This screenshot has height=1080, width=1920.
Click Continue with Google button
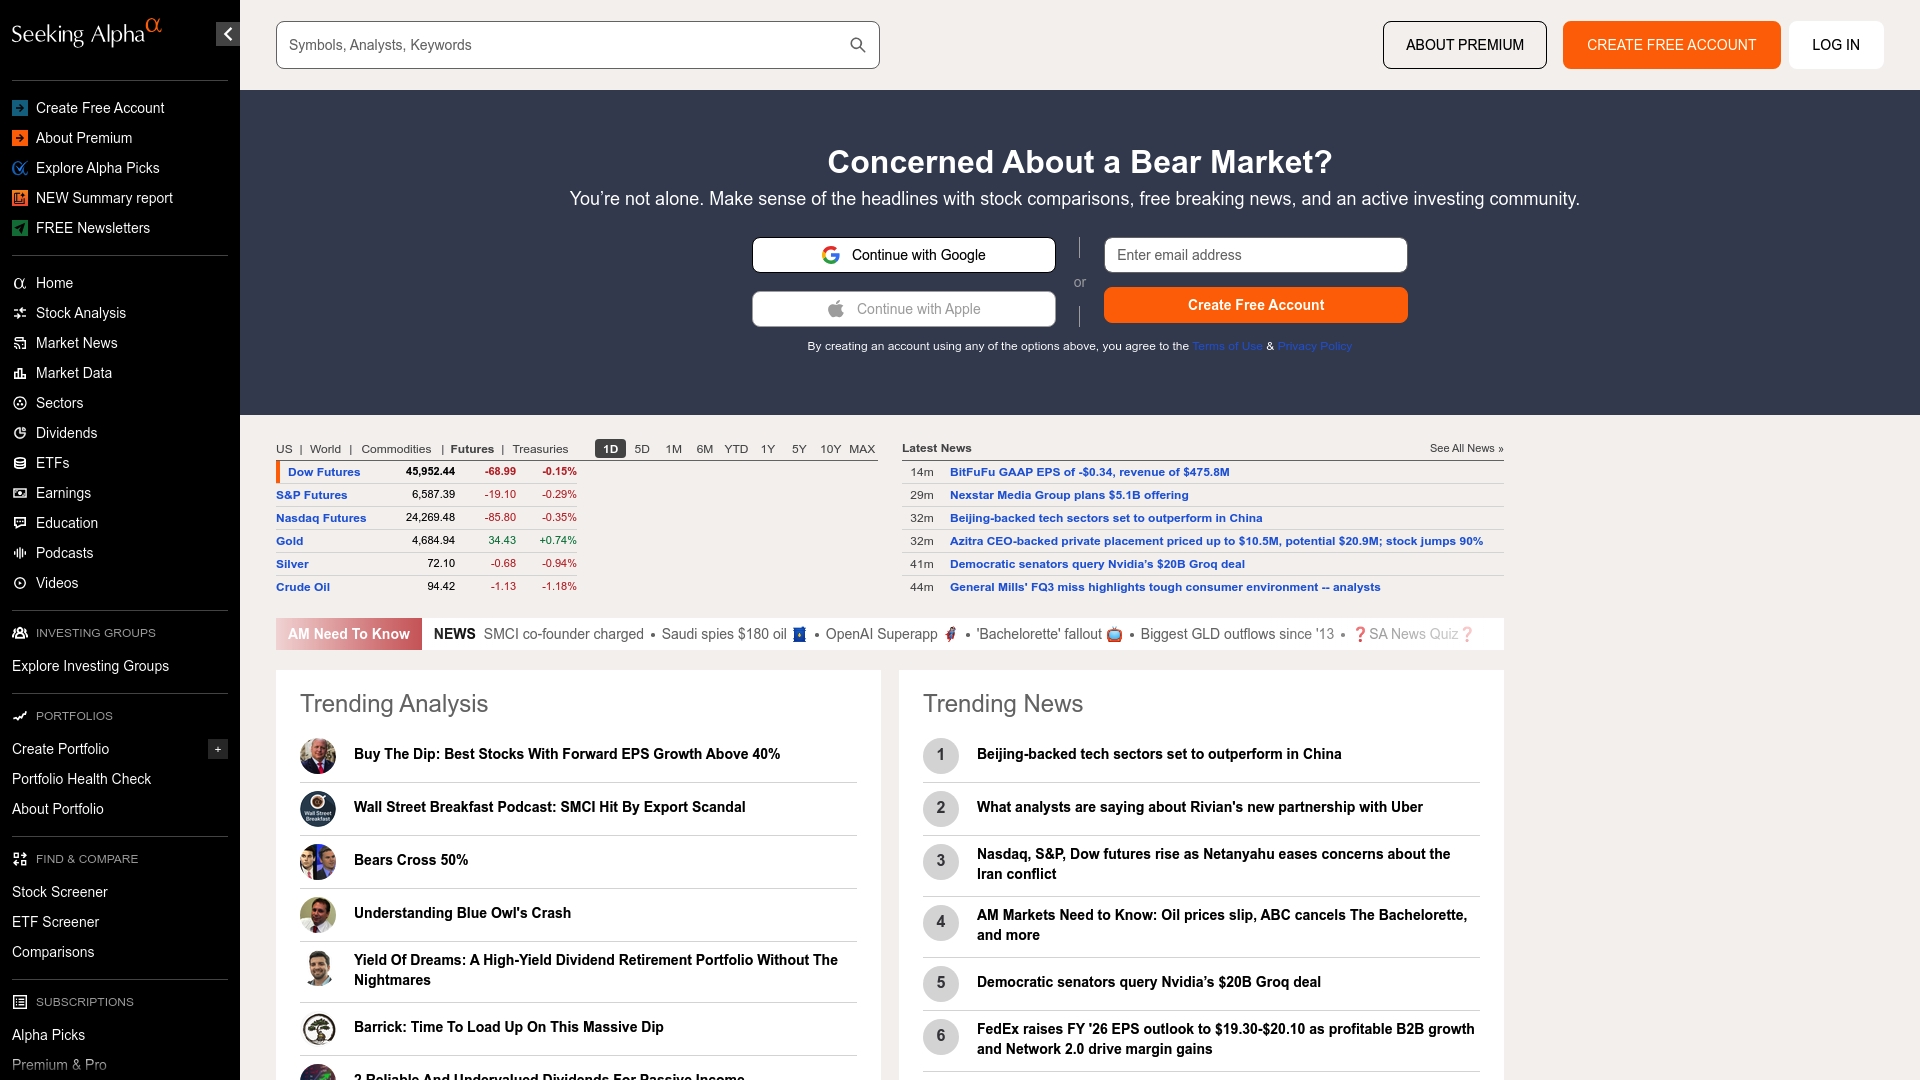click(x=903, y=255)
